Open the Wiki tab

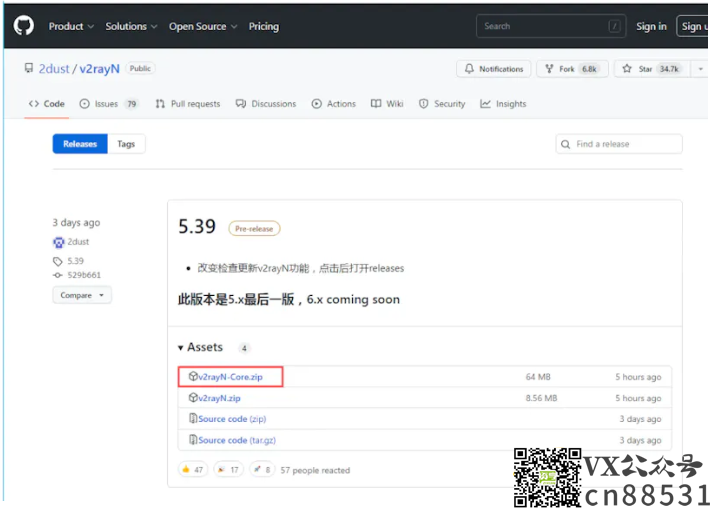(x=387, y=104)
